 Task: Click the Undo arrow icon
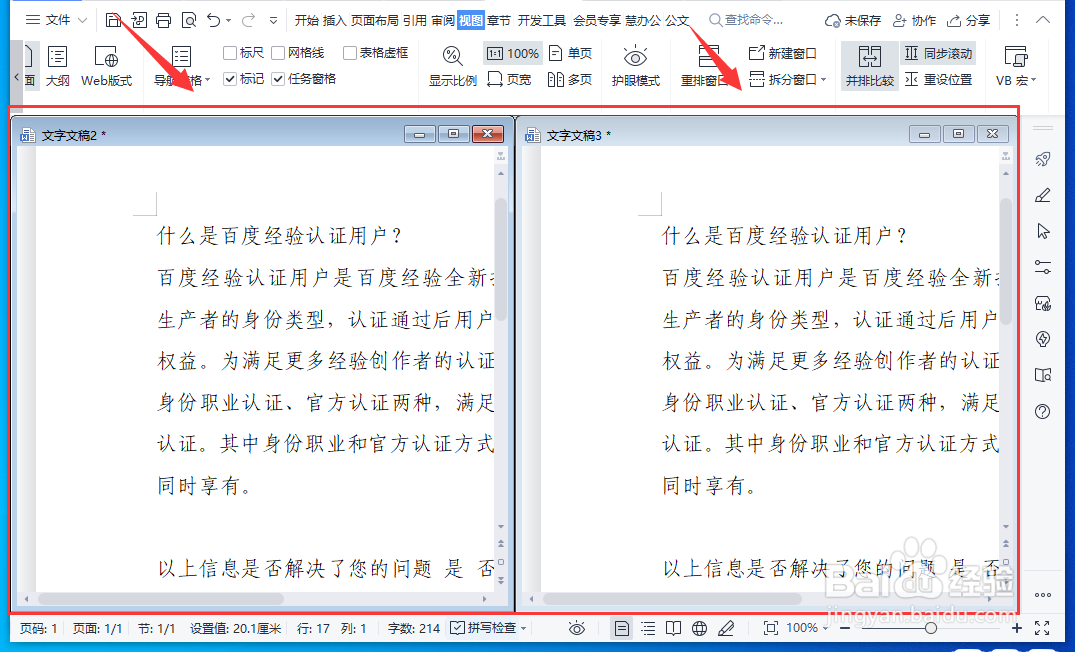tap(214, 20)
